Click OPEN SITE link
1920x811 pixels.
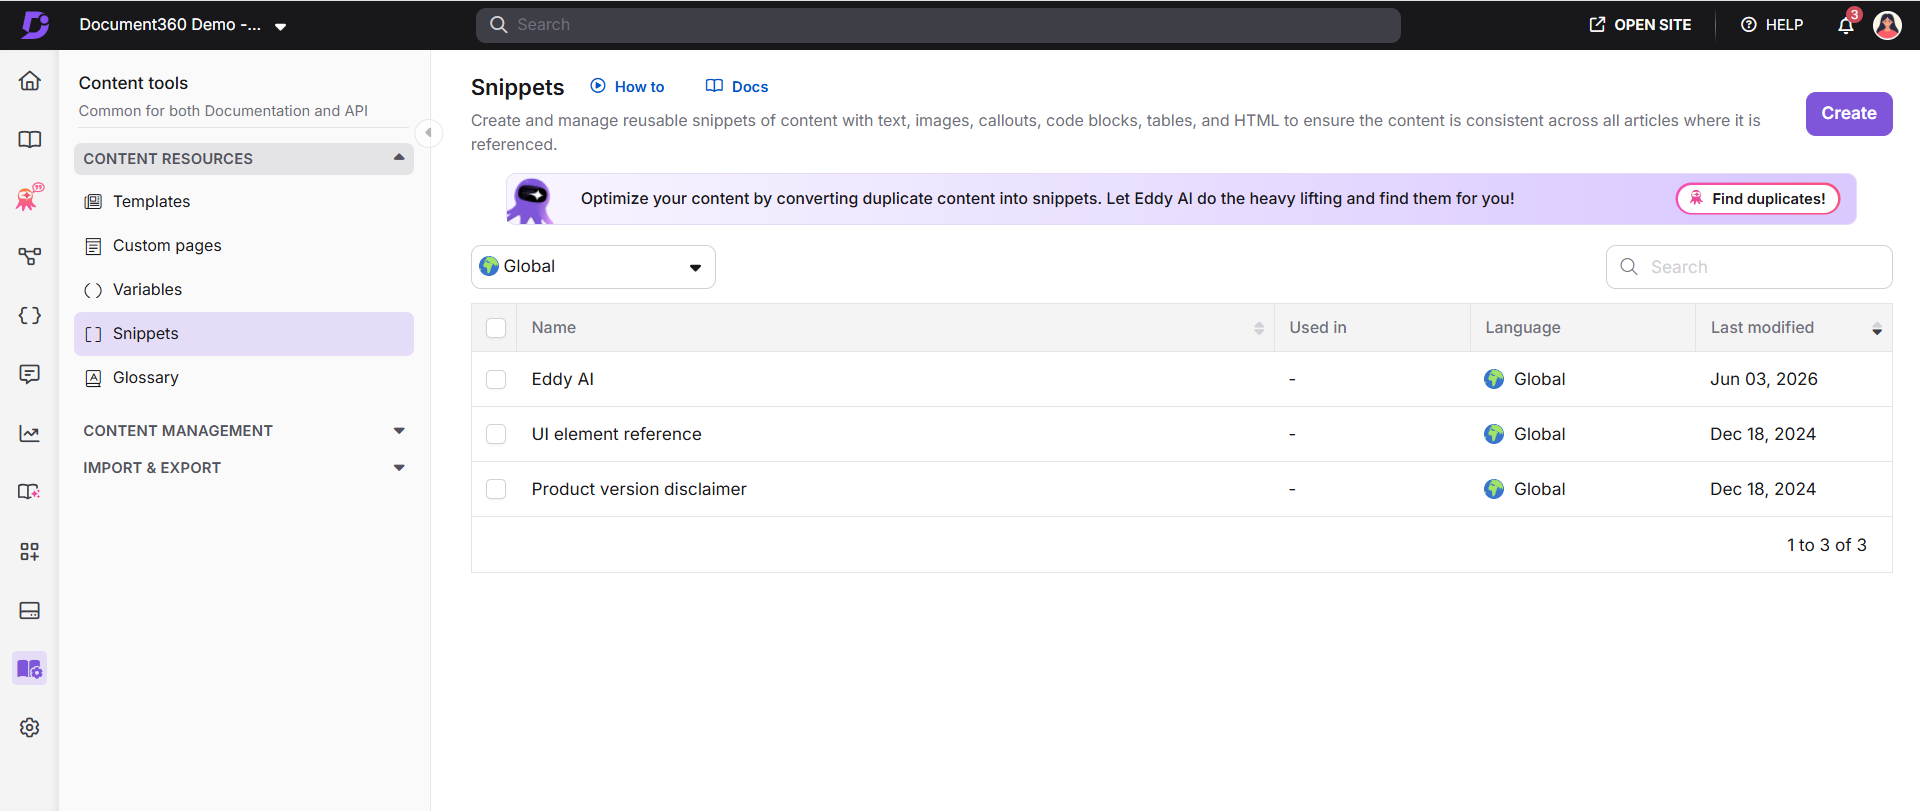pyautogui.click(x=1640, y=25)
